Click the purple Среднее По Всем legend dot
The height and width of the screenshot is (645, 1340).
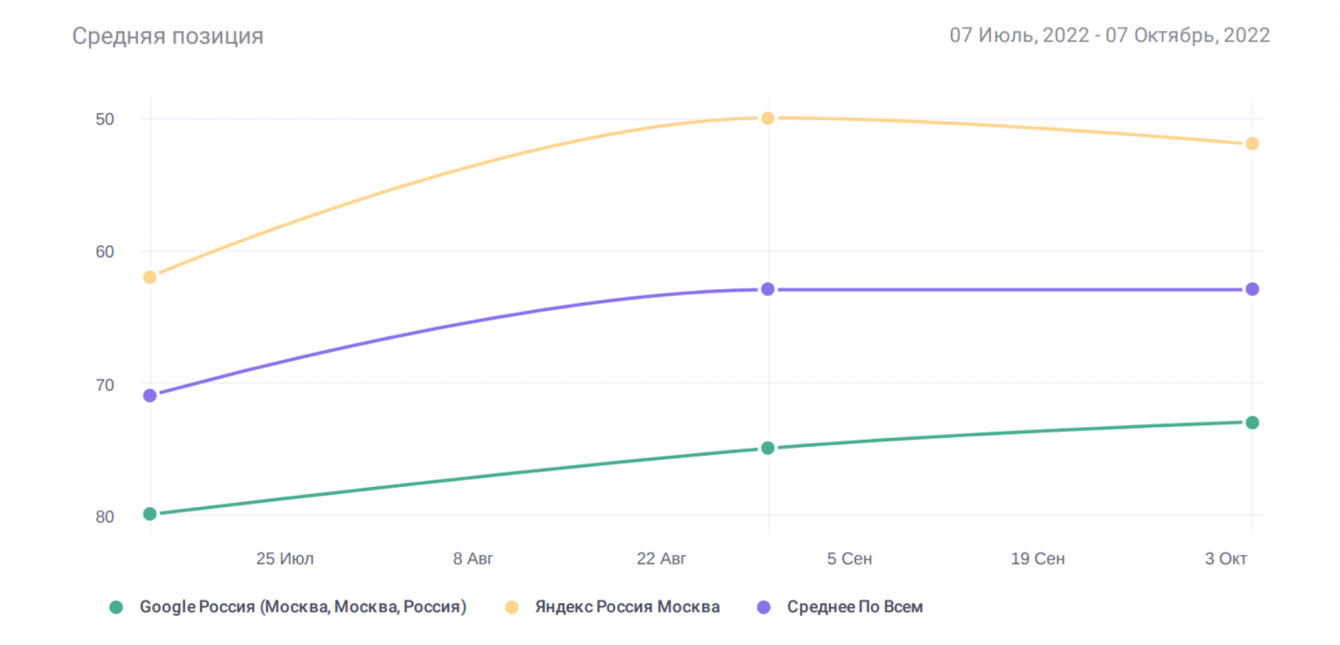[x=764, y=607]
